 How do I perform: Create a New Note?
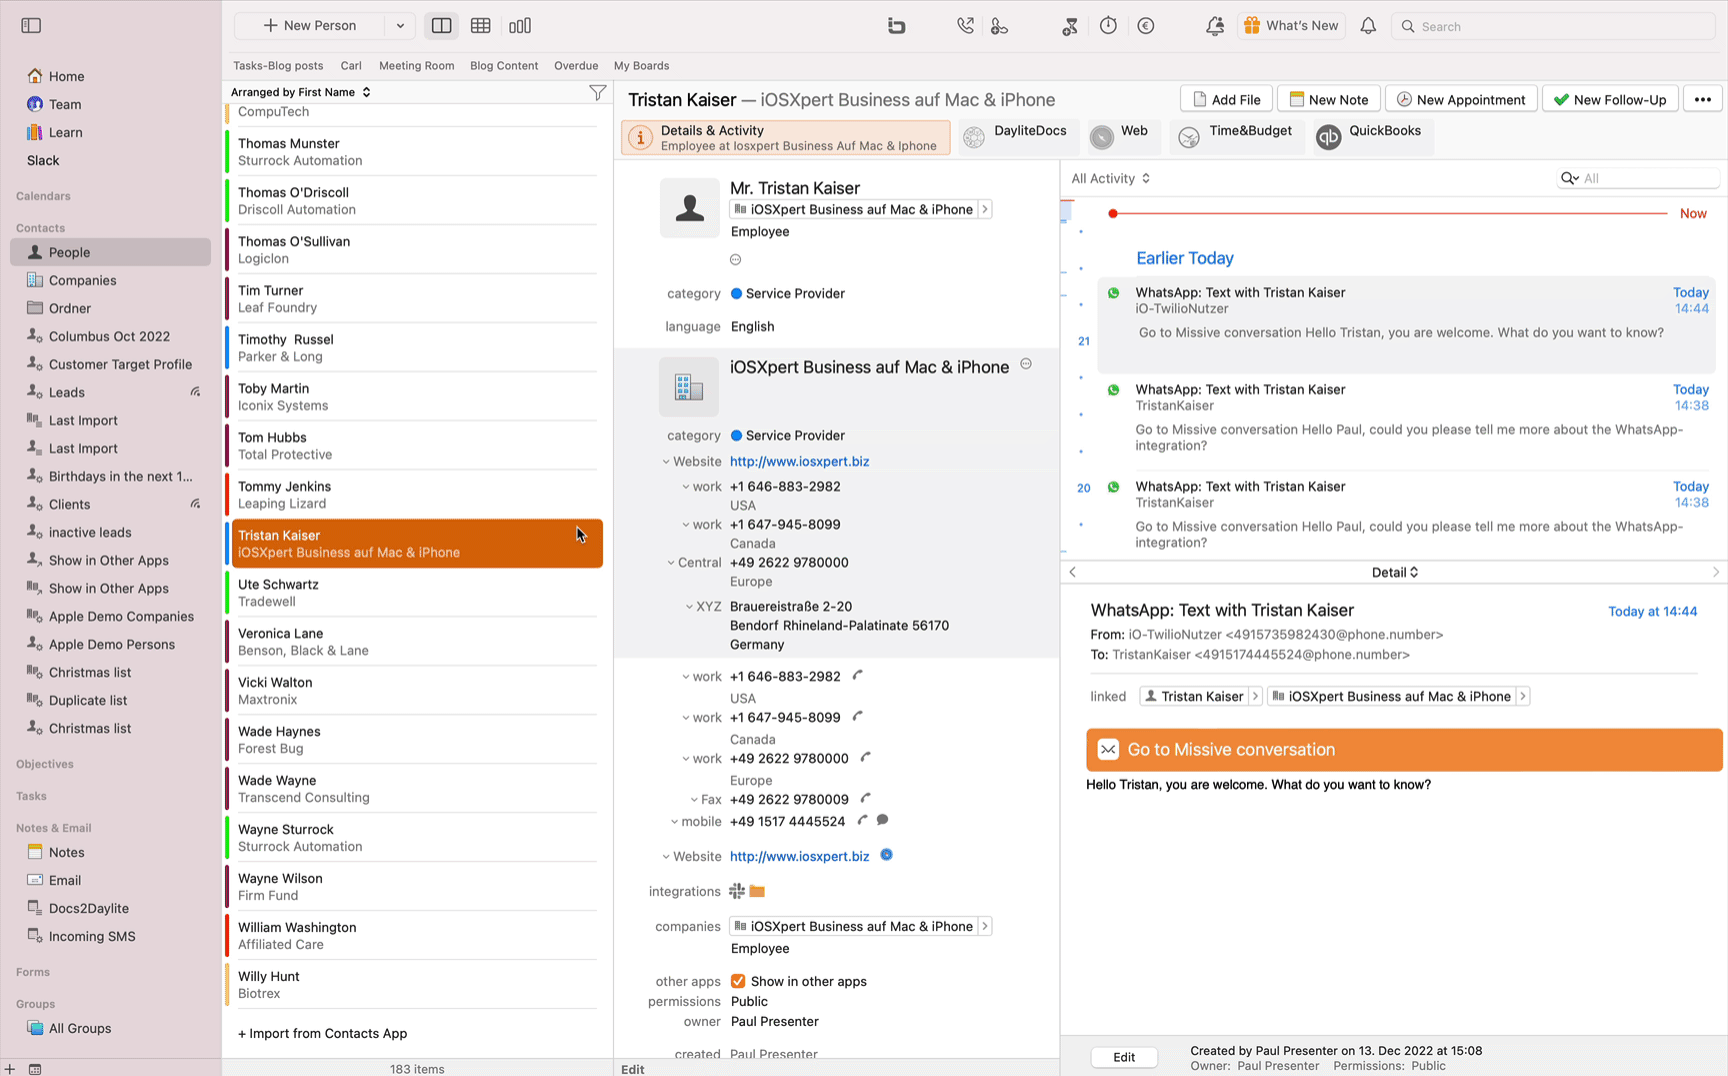coord(1328,99)
